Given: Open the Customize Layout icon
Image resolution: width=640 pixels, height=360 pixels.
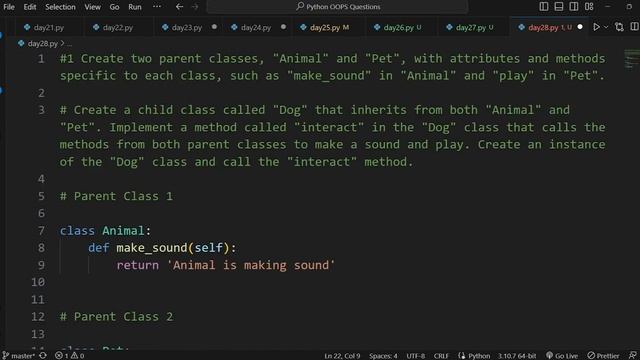Looking at the screenshot, I should pyautogui.click(x=589, y=7).
